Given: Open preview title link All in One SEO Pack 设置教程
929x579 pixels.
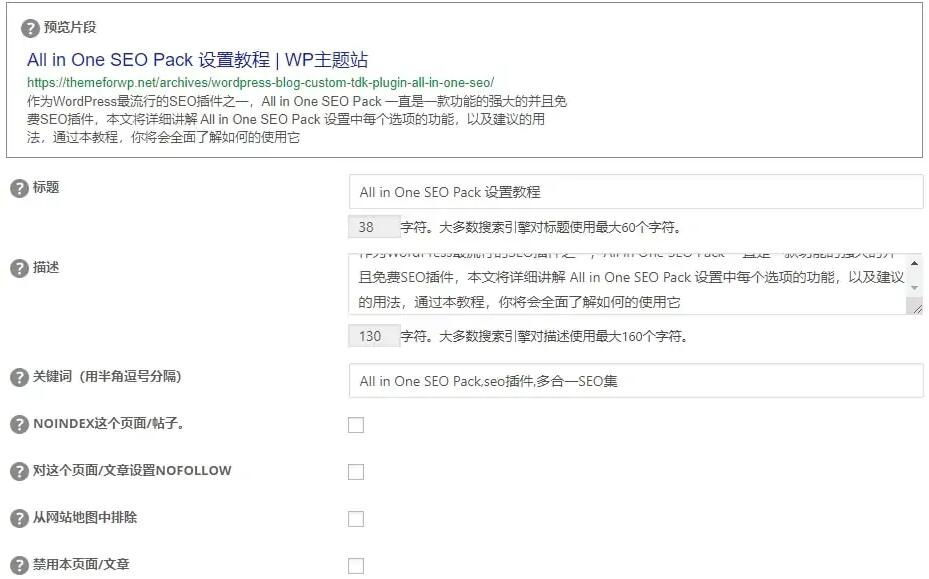Looking at the screenshot, I should pyautogui.click(x=197, y=60).
